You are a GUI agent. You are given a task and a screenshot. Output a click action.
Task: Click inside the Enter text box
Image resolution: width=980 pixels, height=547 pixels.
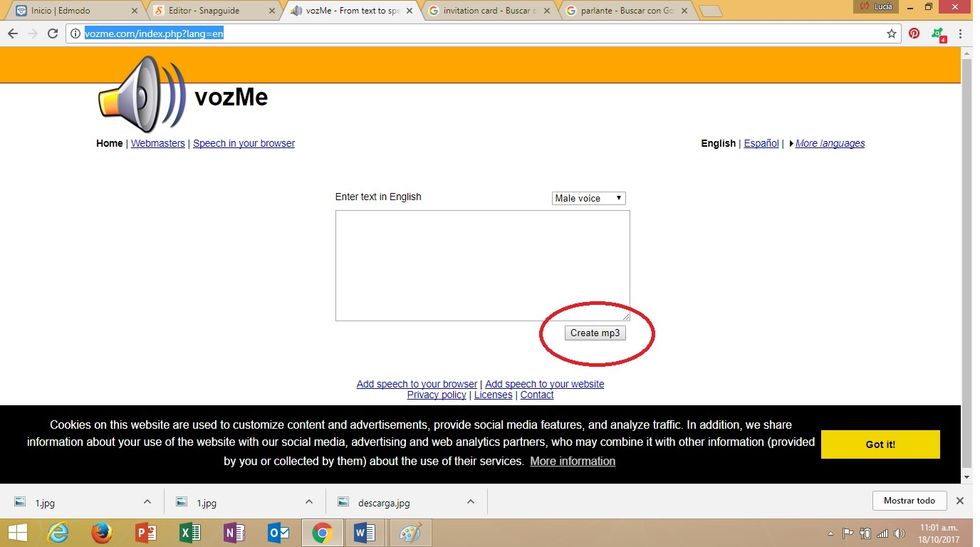click(x=482, y=265)
